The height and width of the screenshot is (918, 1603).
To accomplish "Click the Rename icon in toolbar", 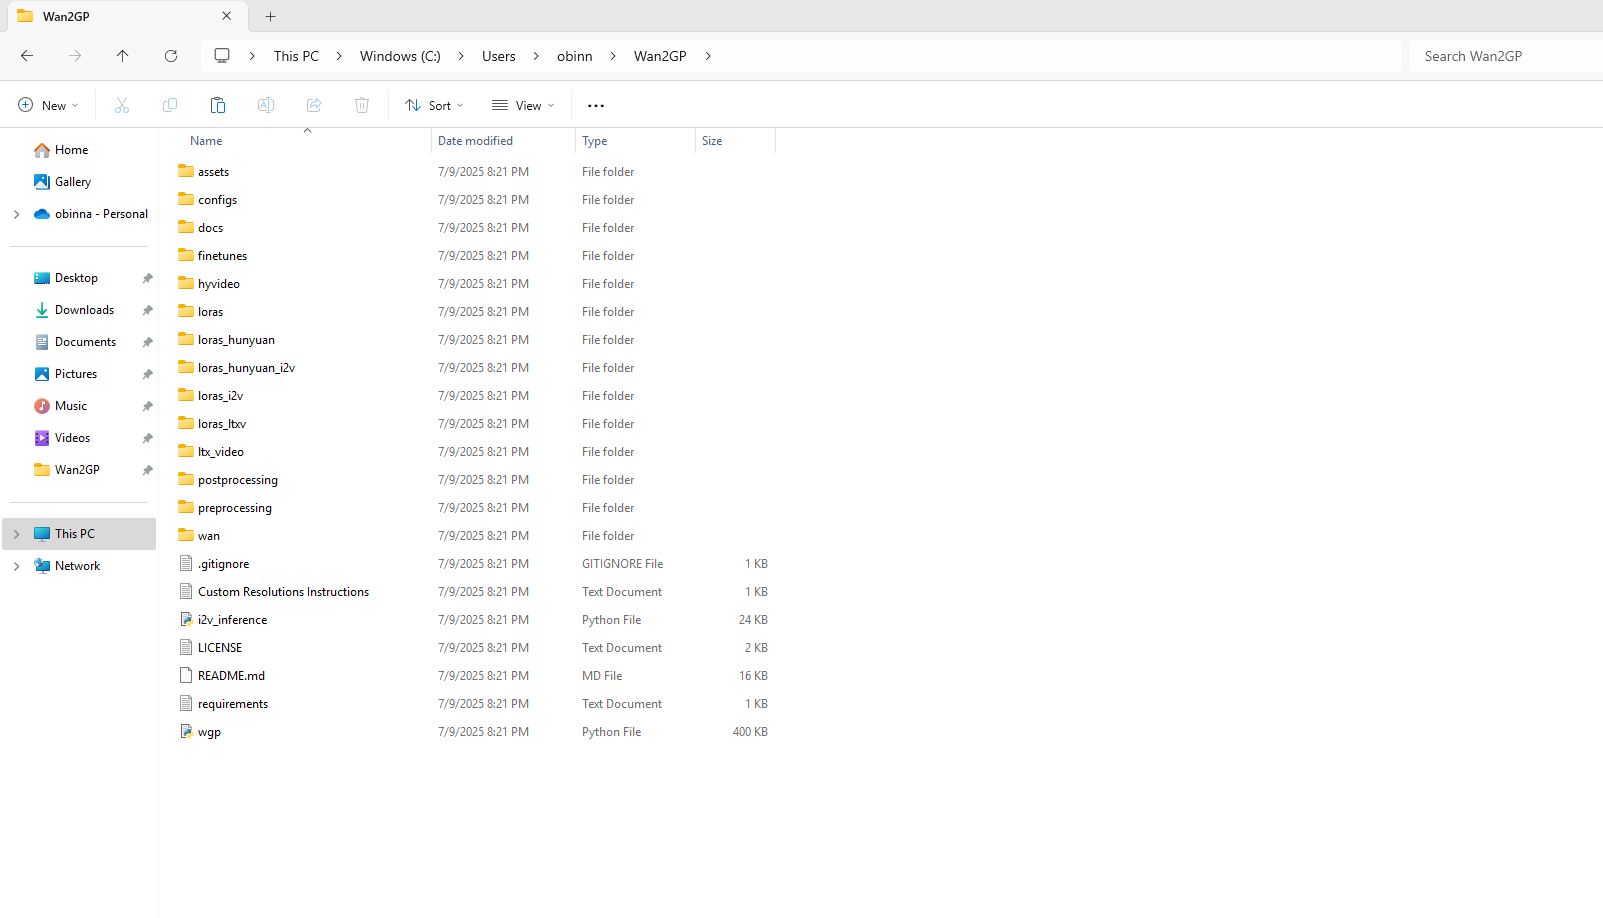I will [266, 105].
